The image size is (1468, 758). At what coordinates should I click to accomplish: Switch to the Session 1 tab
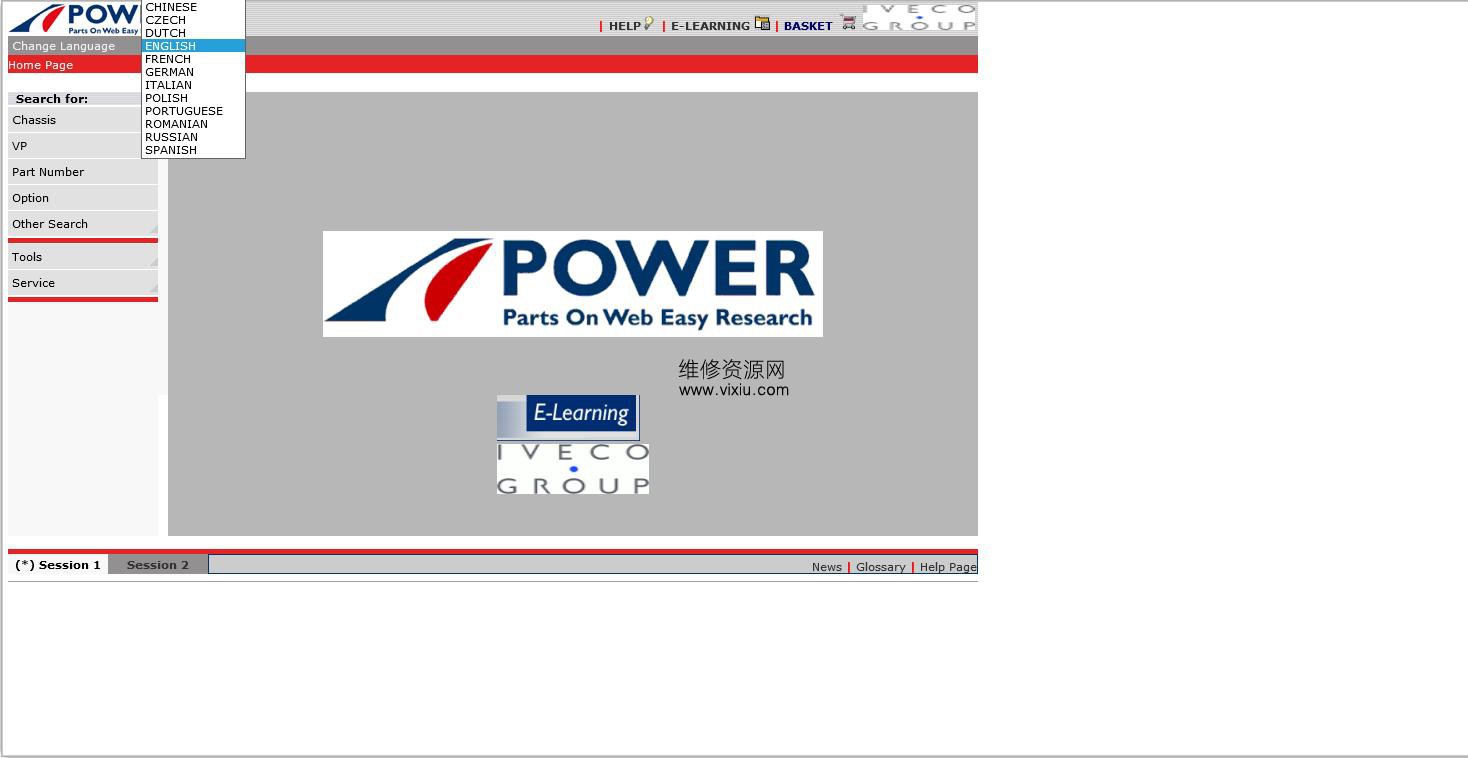pos(58,565)
